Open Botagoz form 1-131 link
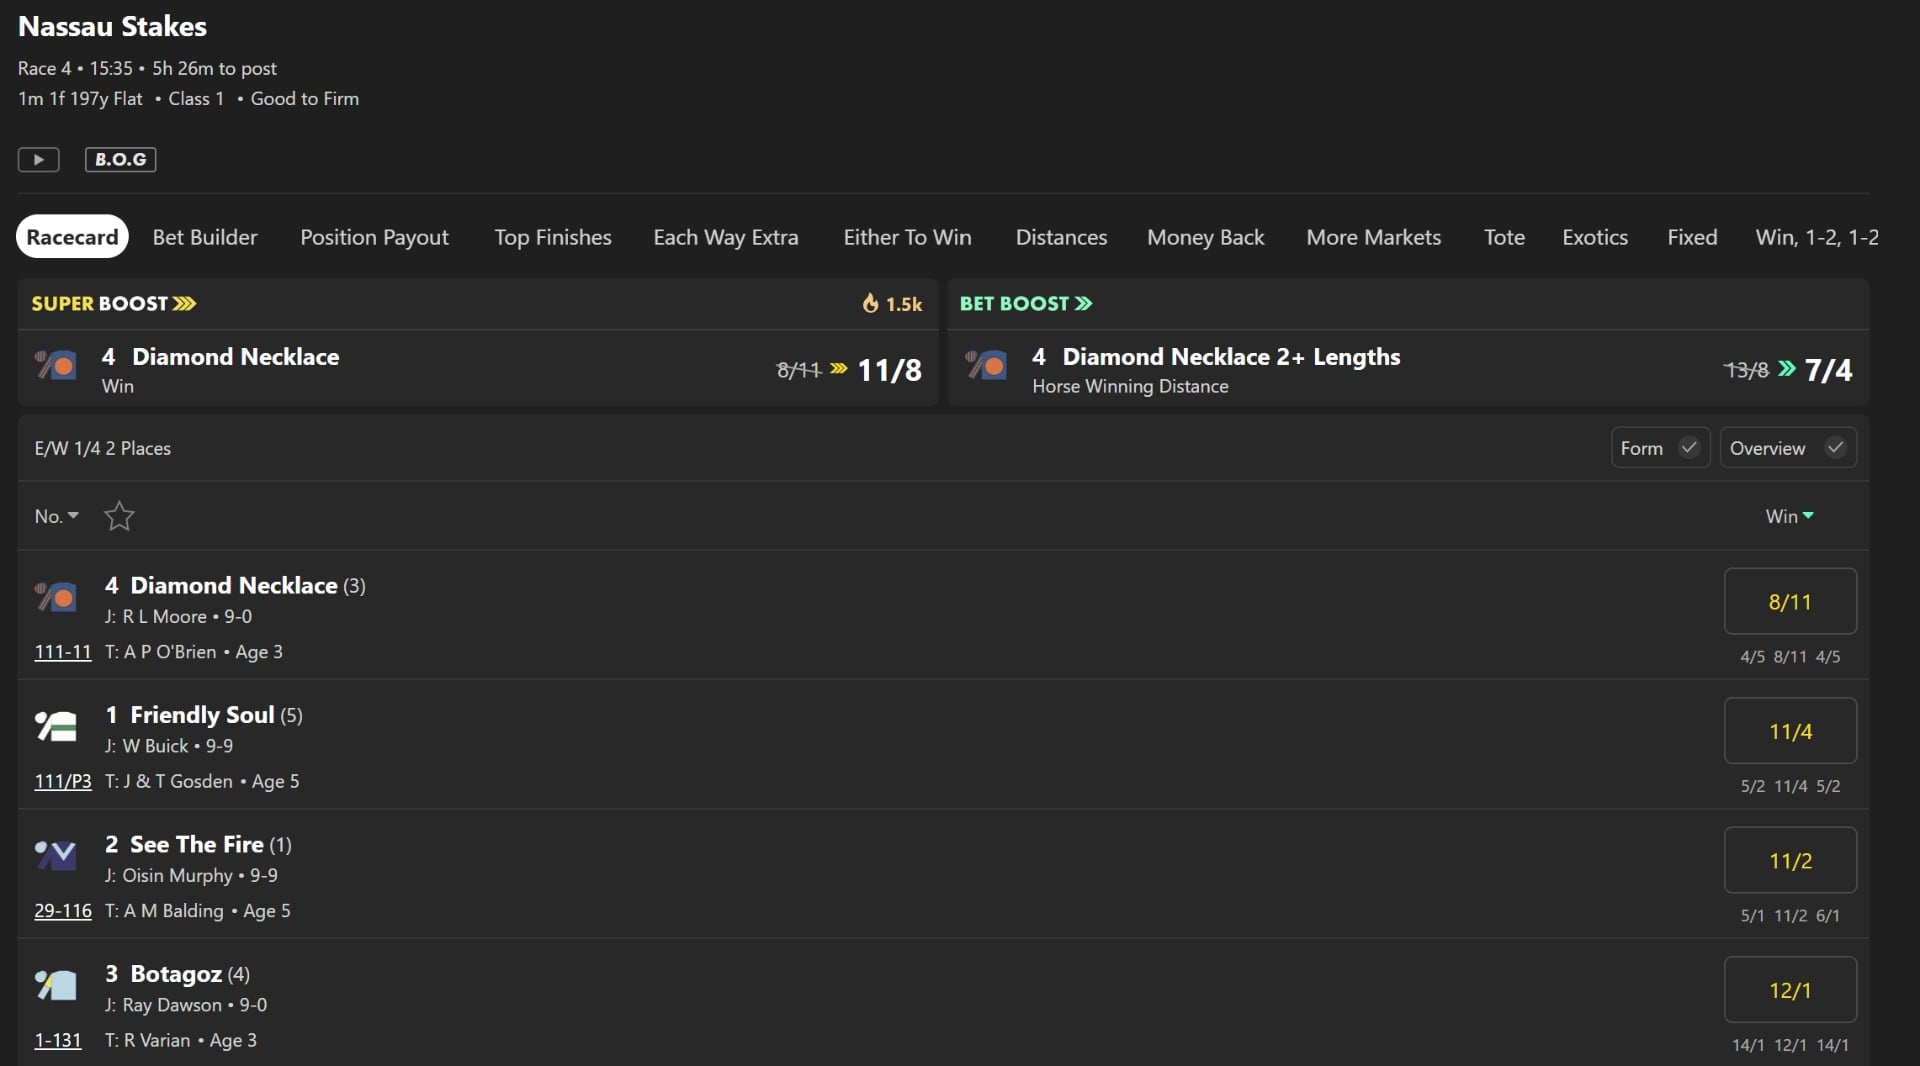 (57, 1040)
